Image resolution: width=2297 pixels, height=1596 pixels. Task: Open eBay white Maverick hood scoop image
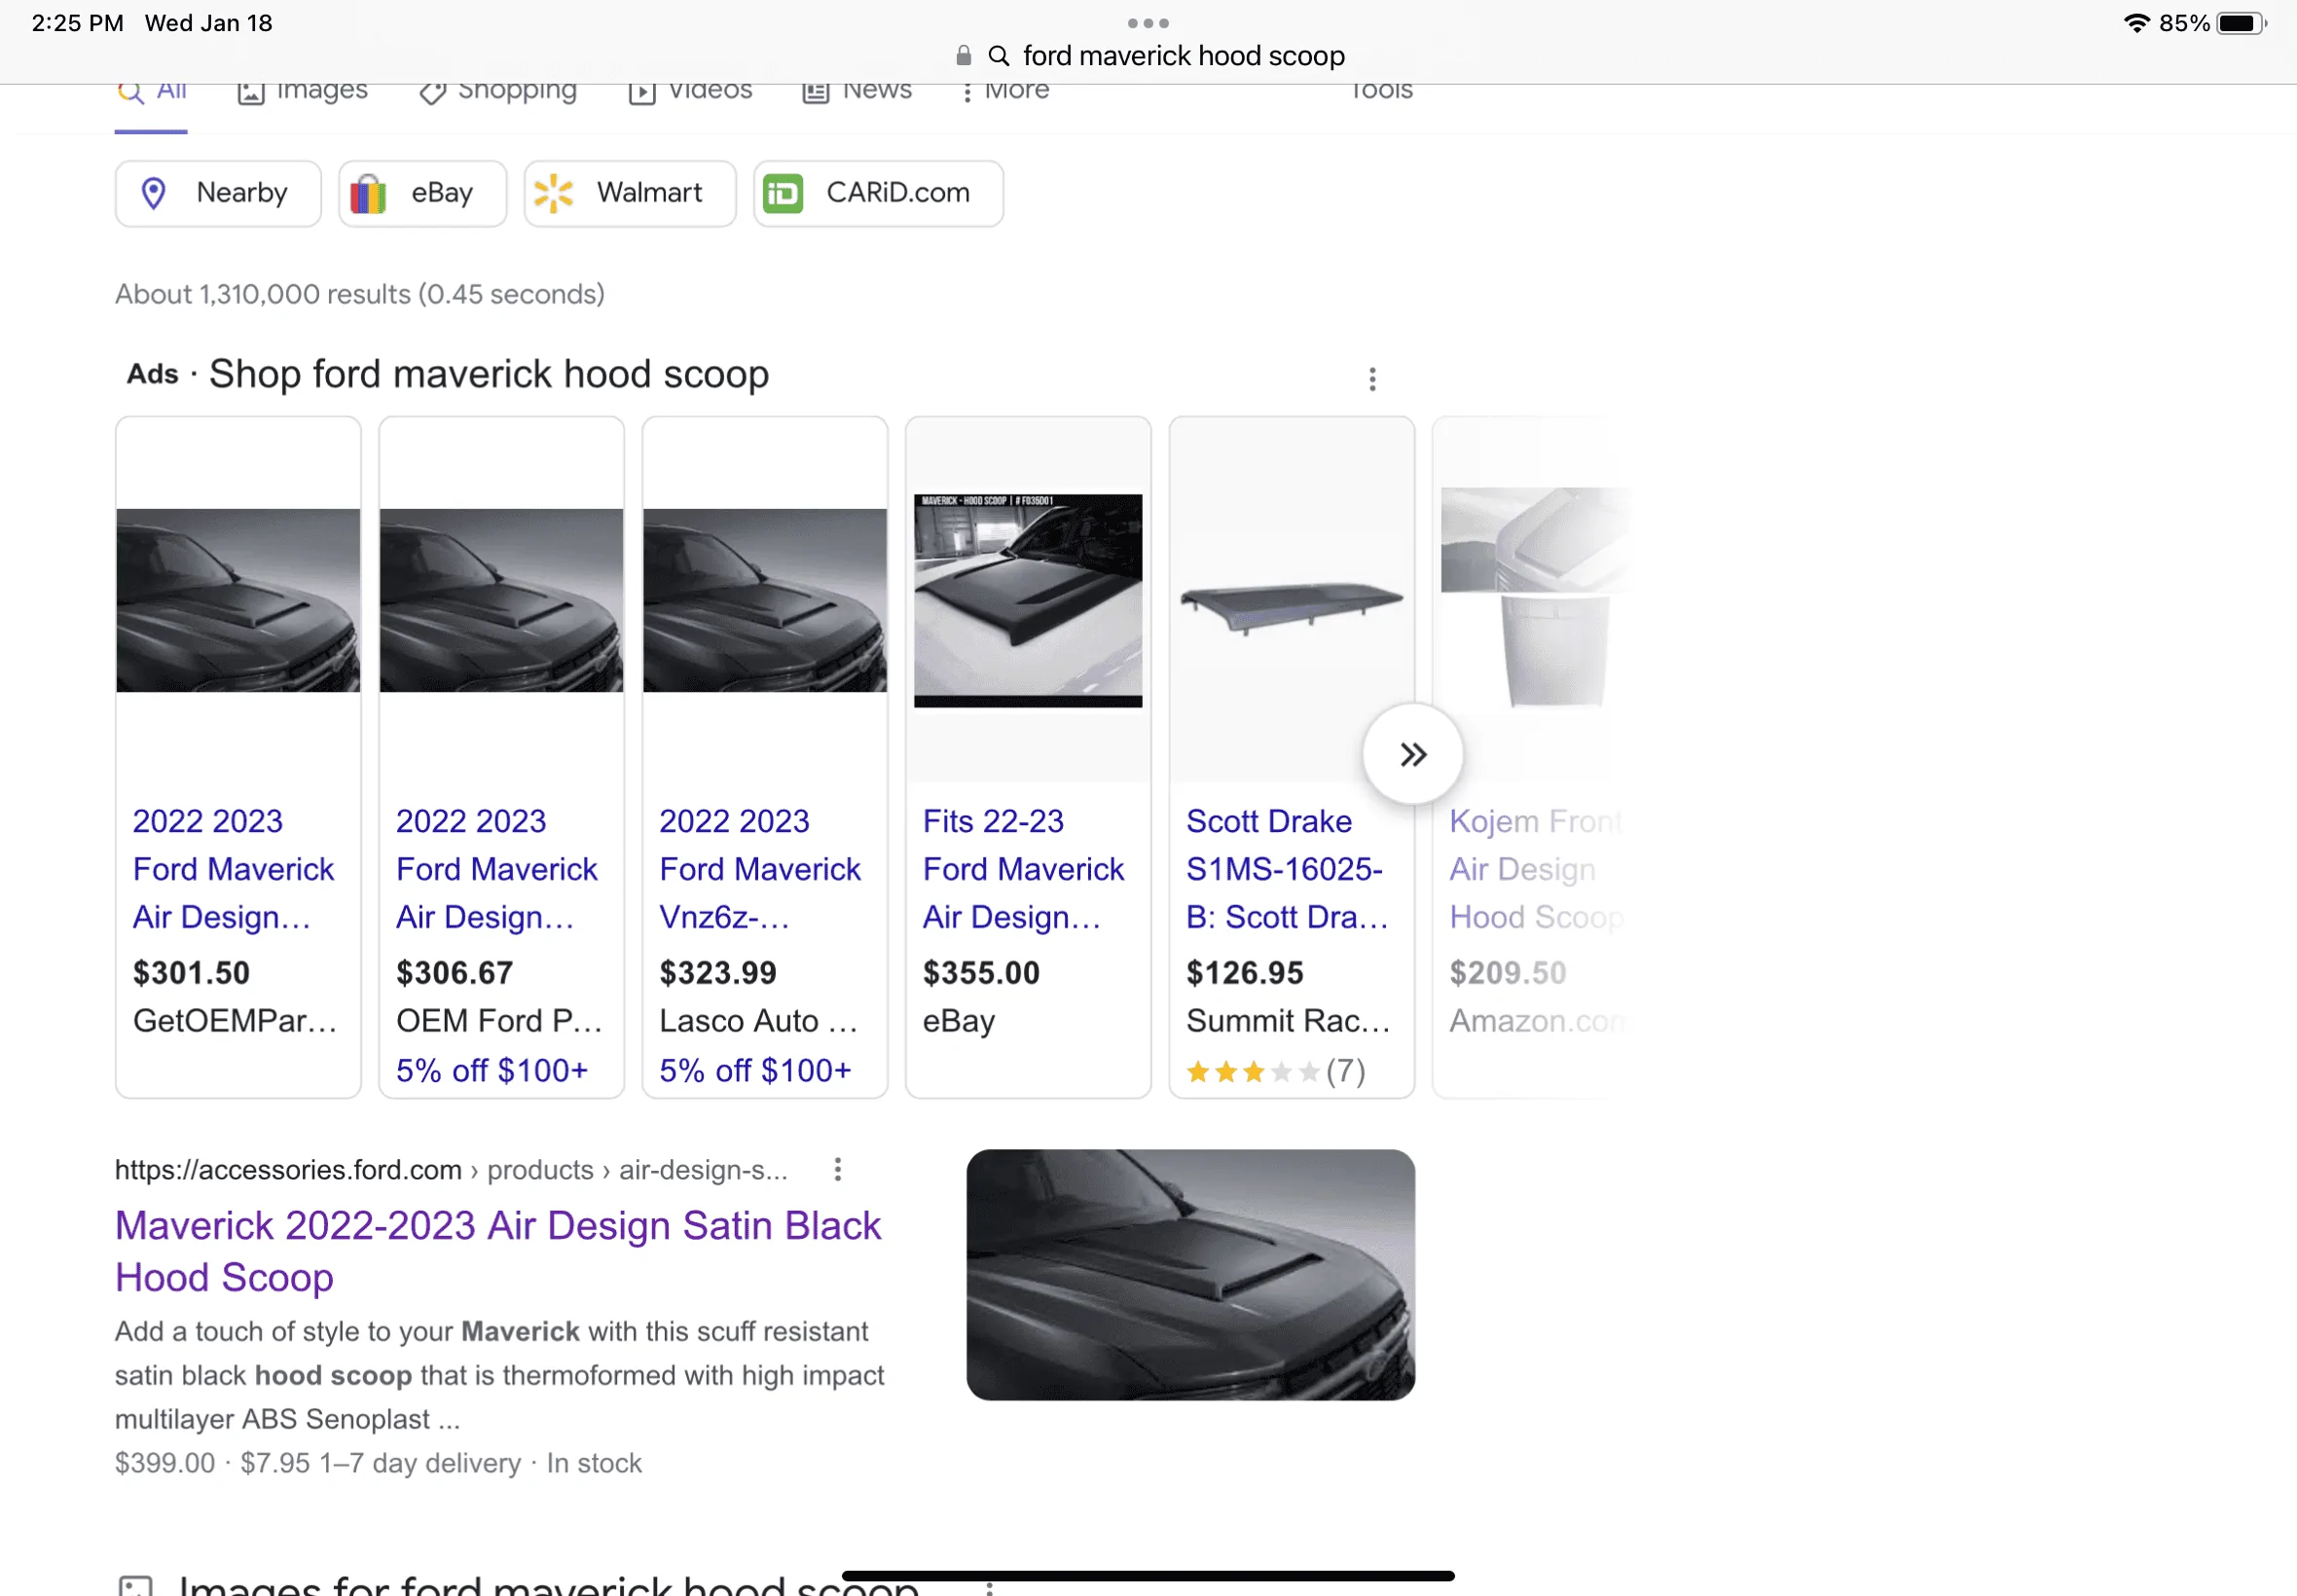point(1028,600)
